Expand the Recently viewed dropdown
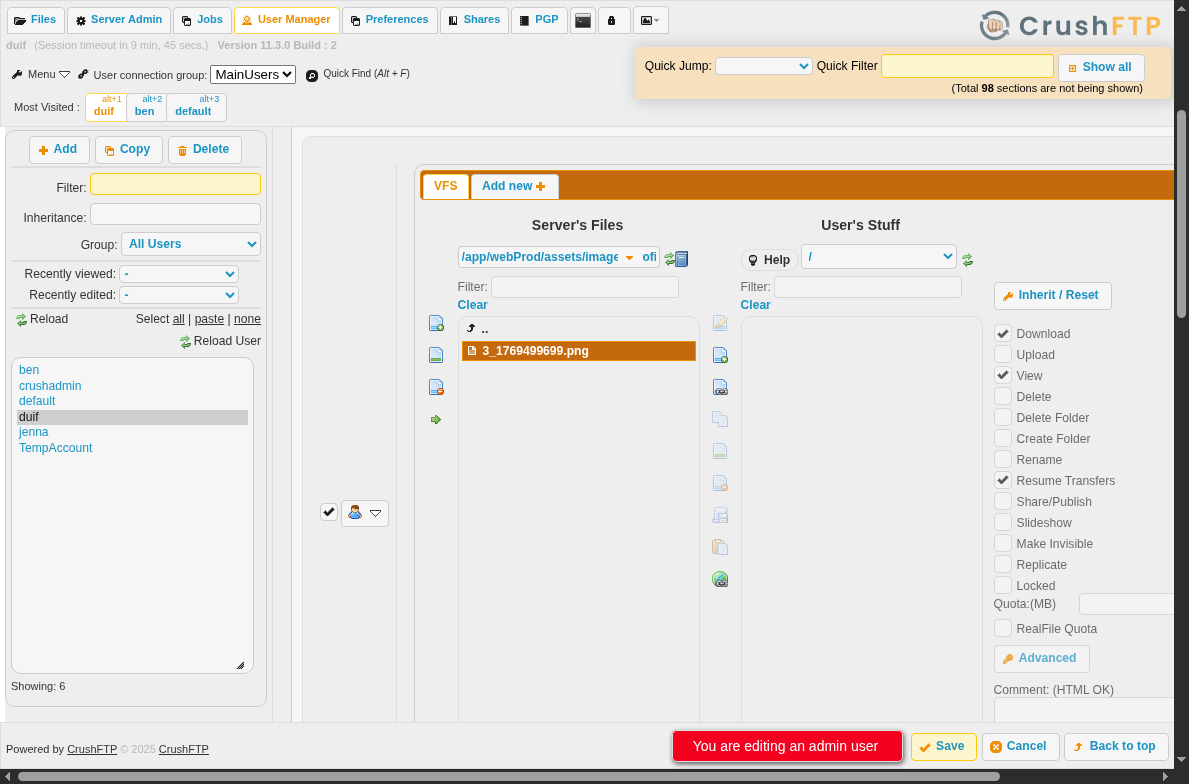 [178, 274]
